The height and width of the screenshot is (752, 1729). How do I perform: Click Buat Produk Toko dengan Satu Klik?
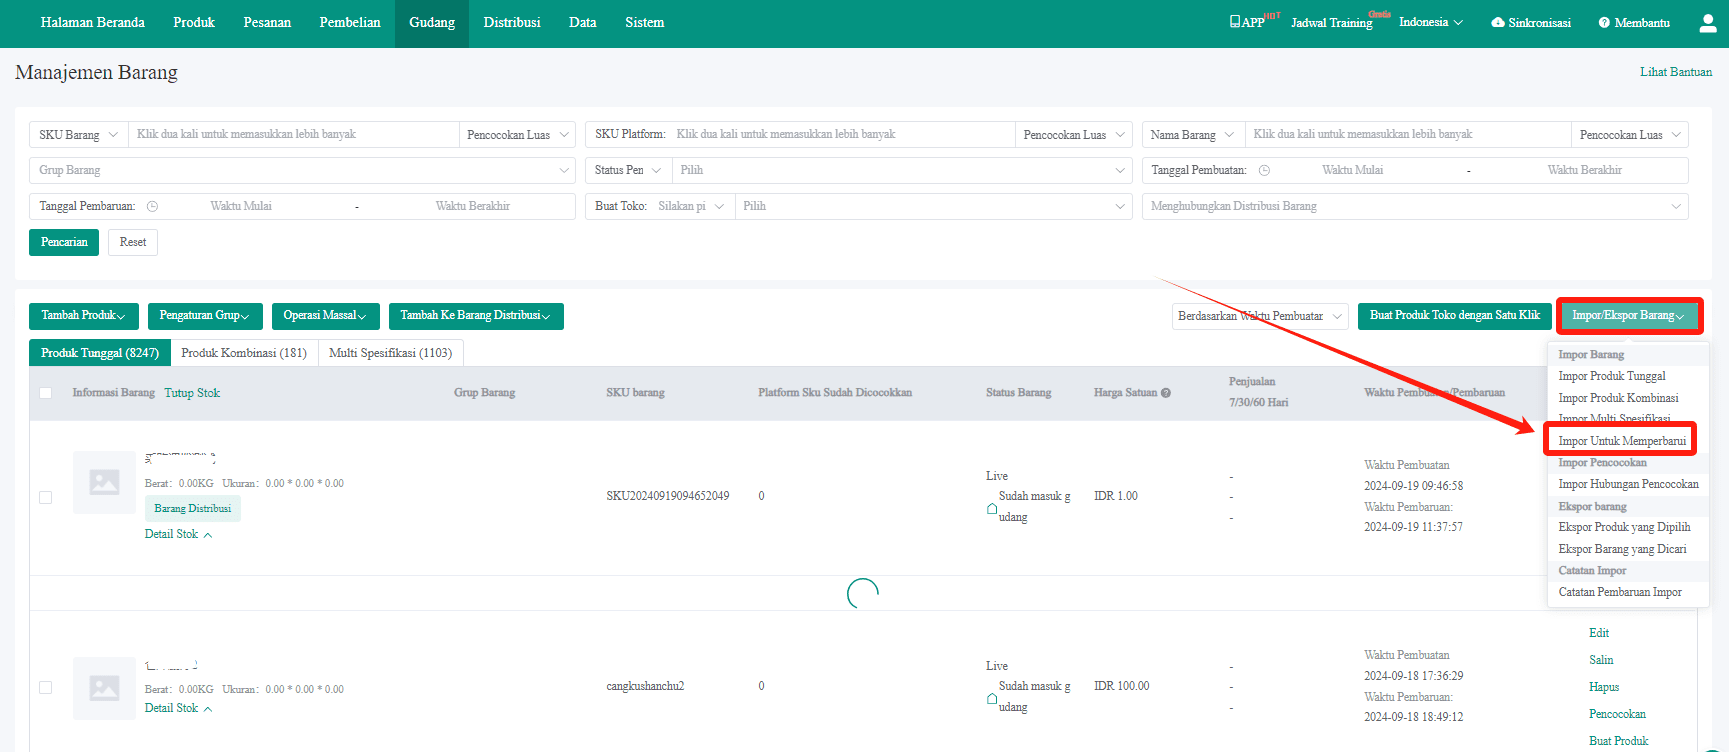[1455, 316]
